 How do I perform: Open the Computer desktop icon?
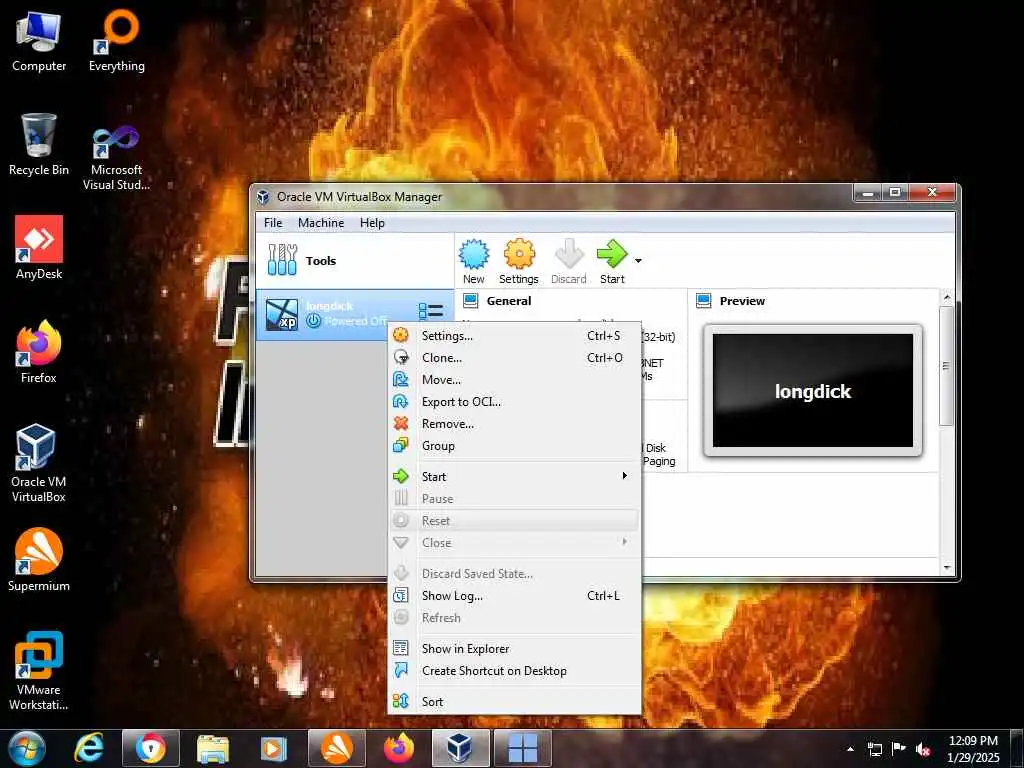[39, 41]
